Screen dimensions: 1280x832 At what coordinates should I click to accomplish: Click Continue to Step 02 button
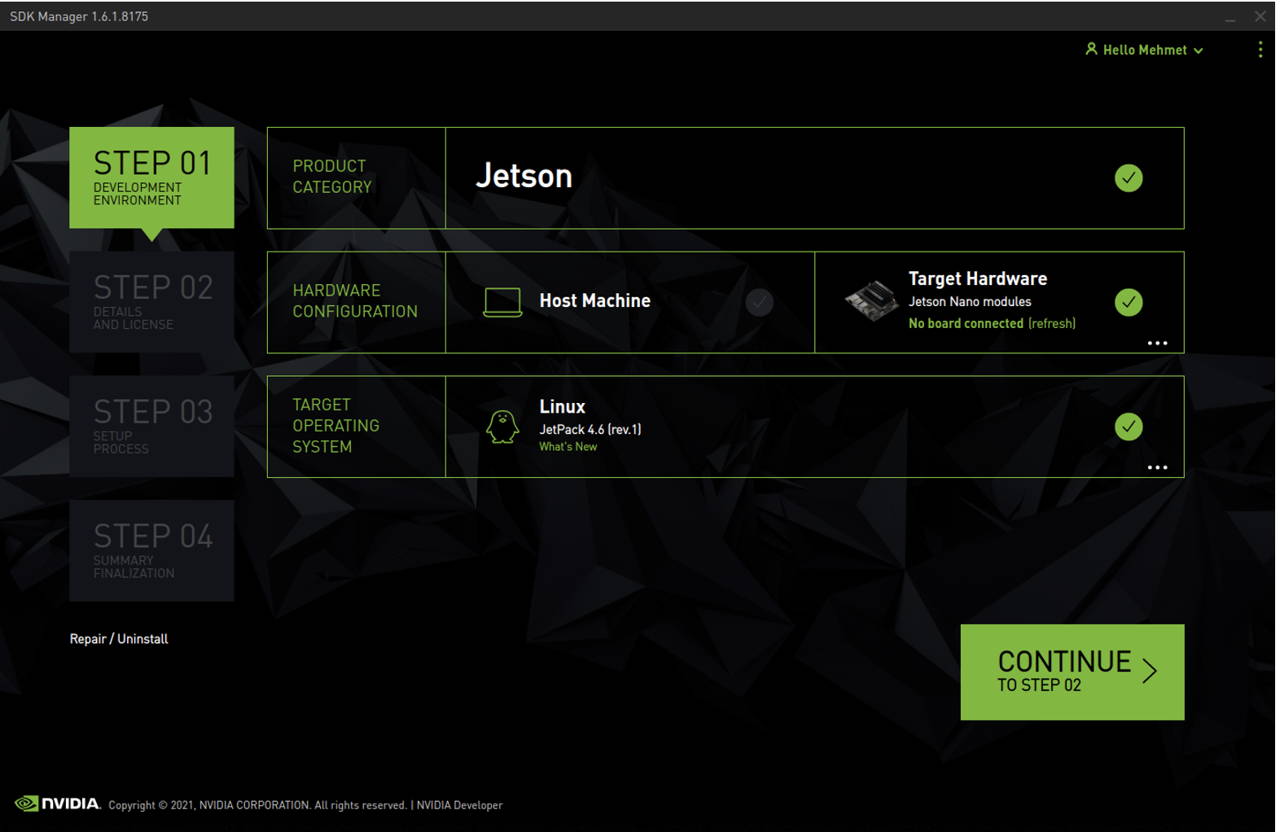tap(1072, 672)
